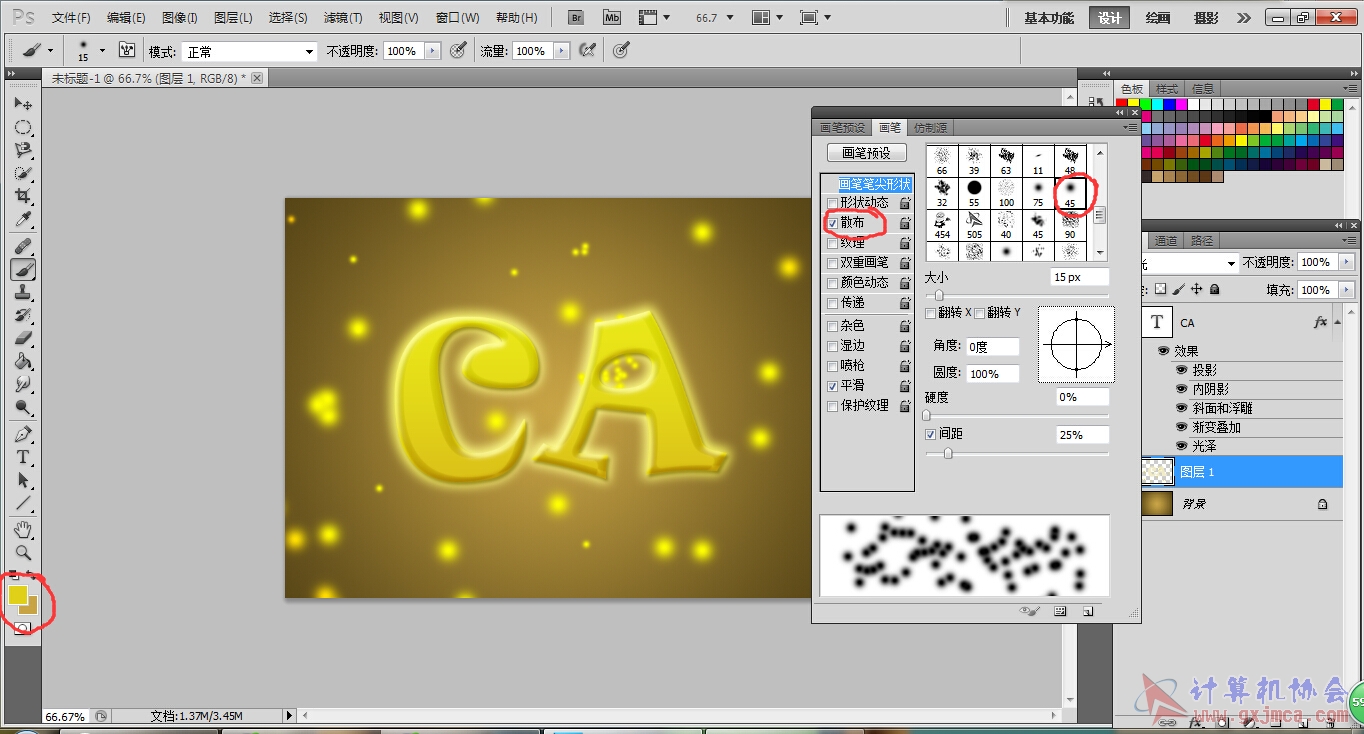Viewport: 1364px width, 734px height.
Task: Open the 模式 blend mode dropdown
Action: 309,51
